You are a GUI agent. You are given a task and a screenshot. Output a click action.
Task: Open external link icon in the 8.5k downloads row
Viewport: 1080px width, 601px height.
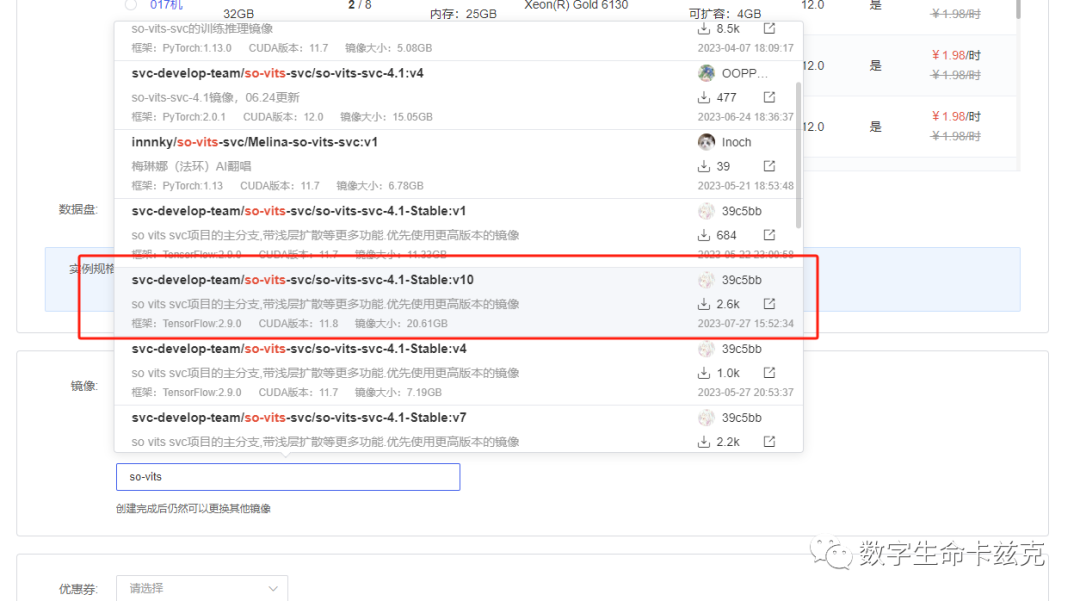point(769,28)
